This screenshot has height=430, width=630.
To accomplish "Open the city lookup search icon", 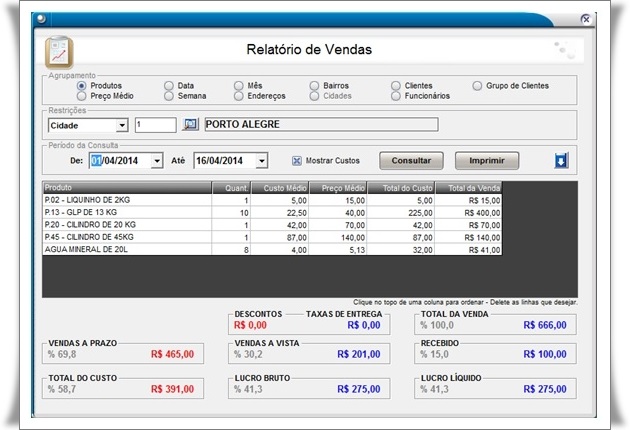I will click(190, 124).
